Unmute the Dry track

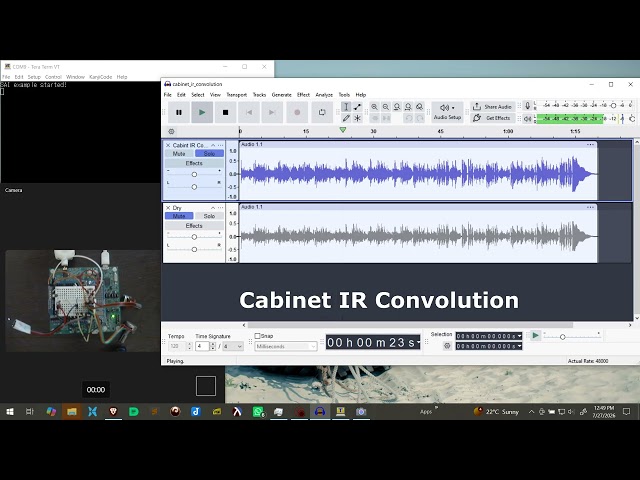coord(179,216)
